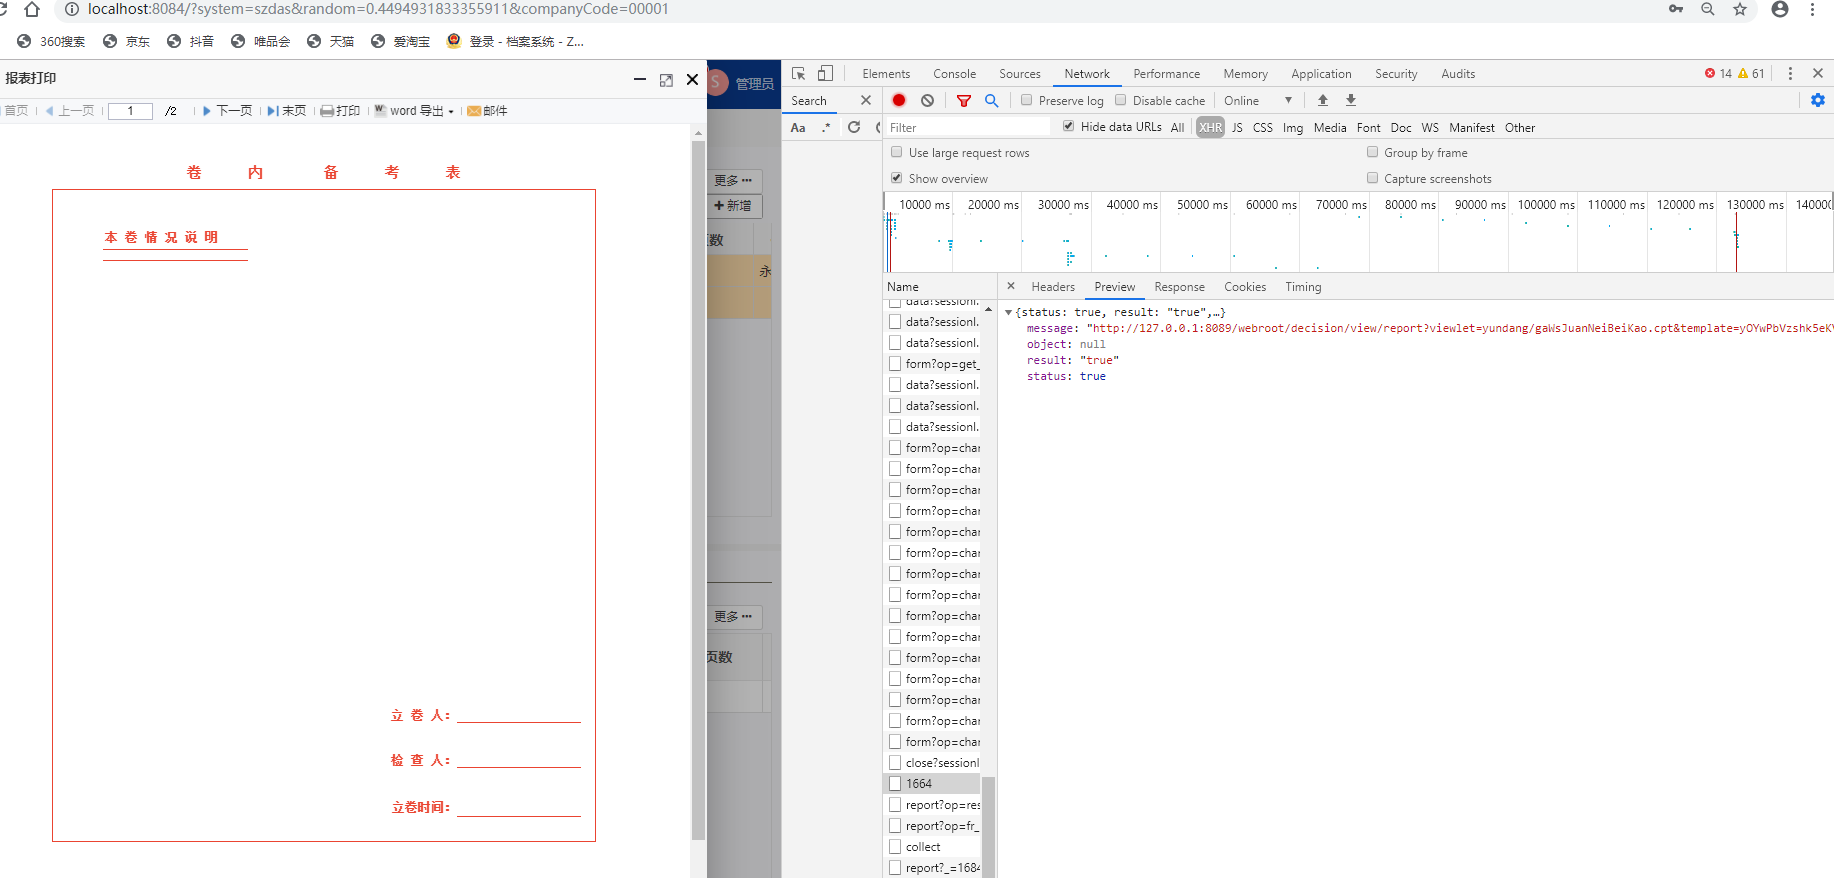Refresh the search results

tap(854, 127)
